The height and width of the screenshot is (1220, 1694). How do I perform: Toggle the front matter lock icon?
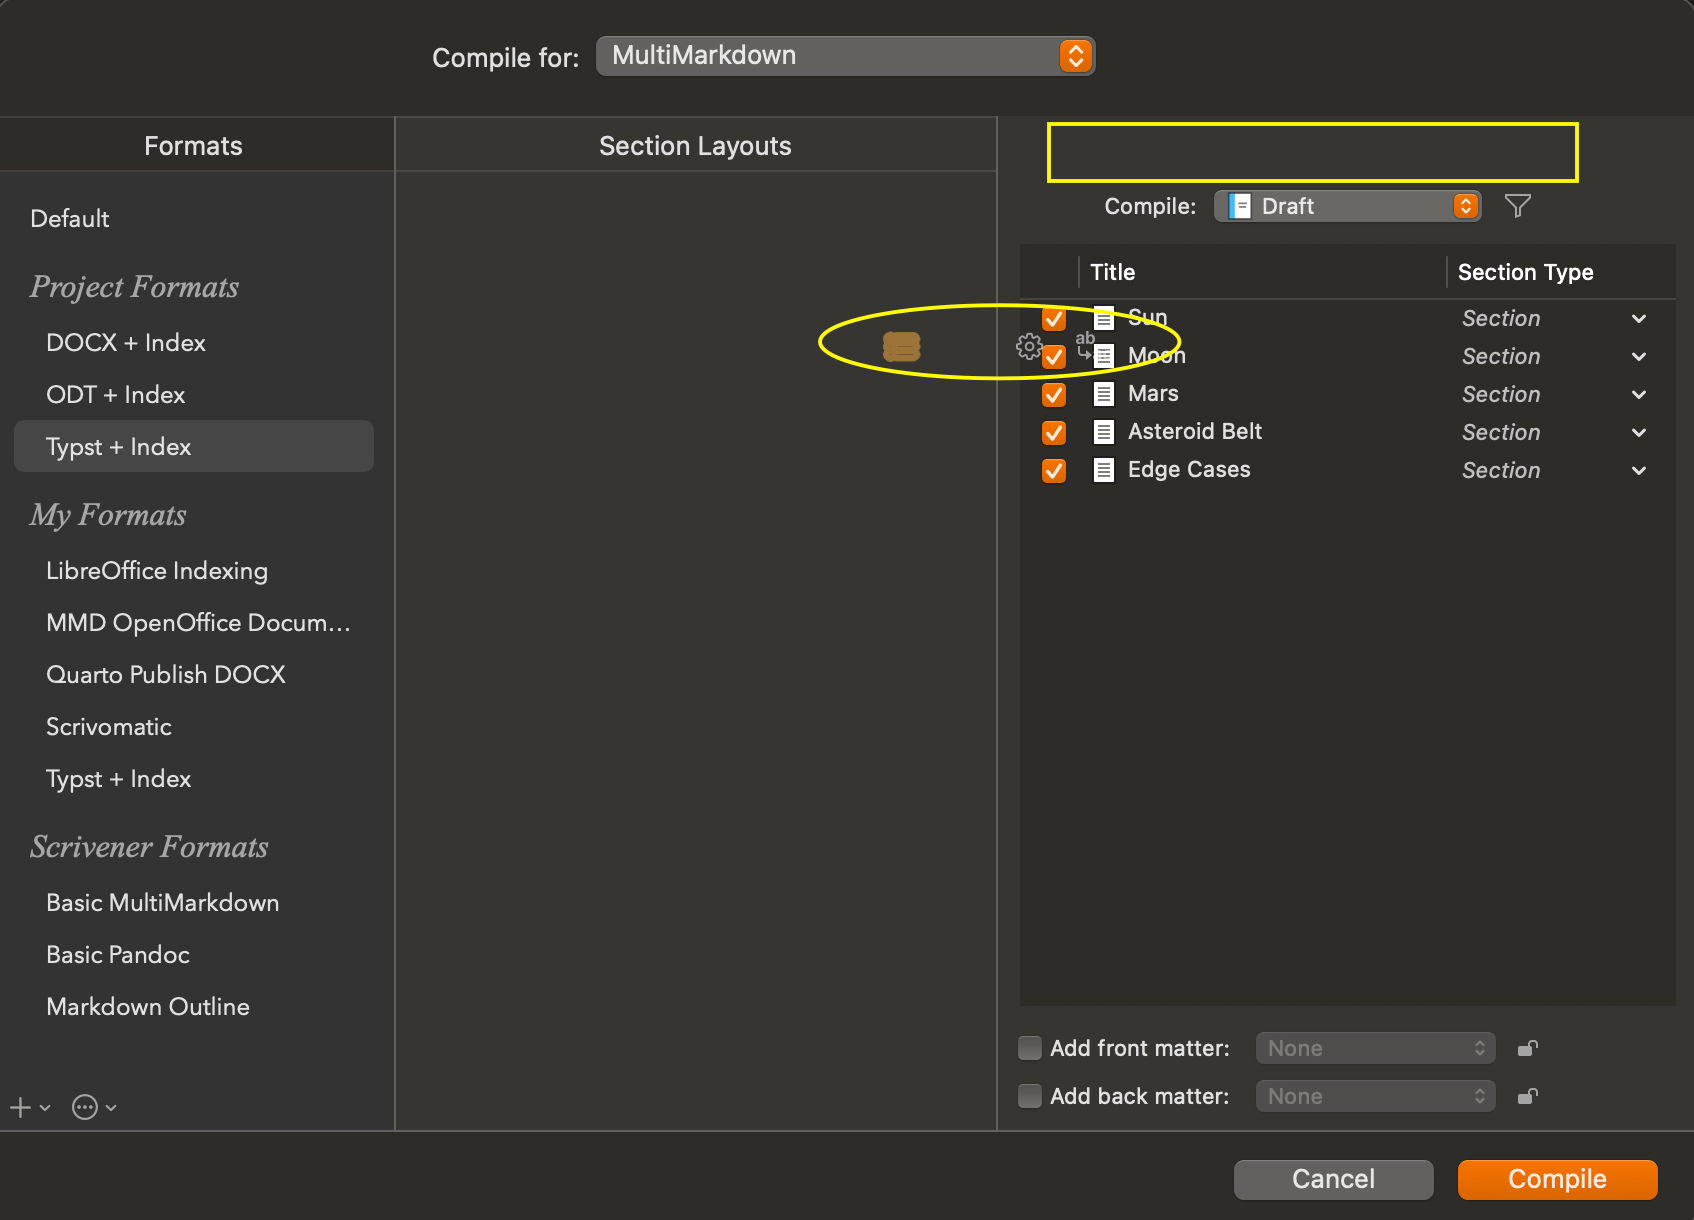[1527, 1048]
